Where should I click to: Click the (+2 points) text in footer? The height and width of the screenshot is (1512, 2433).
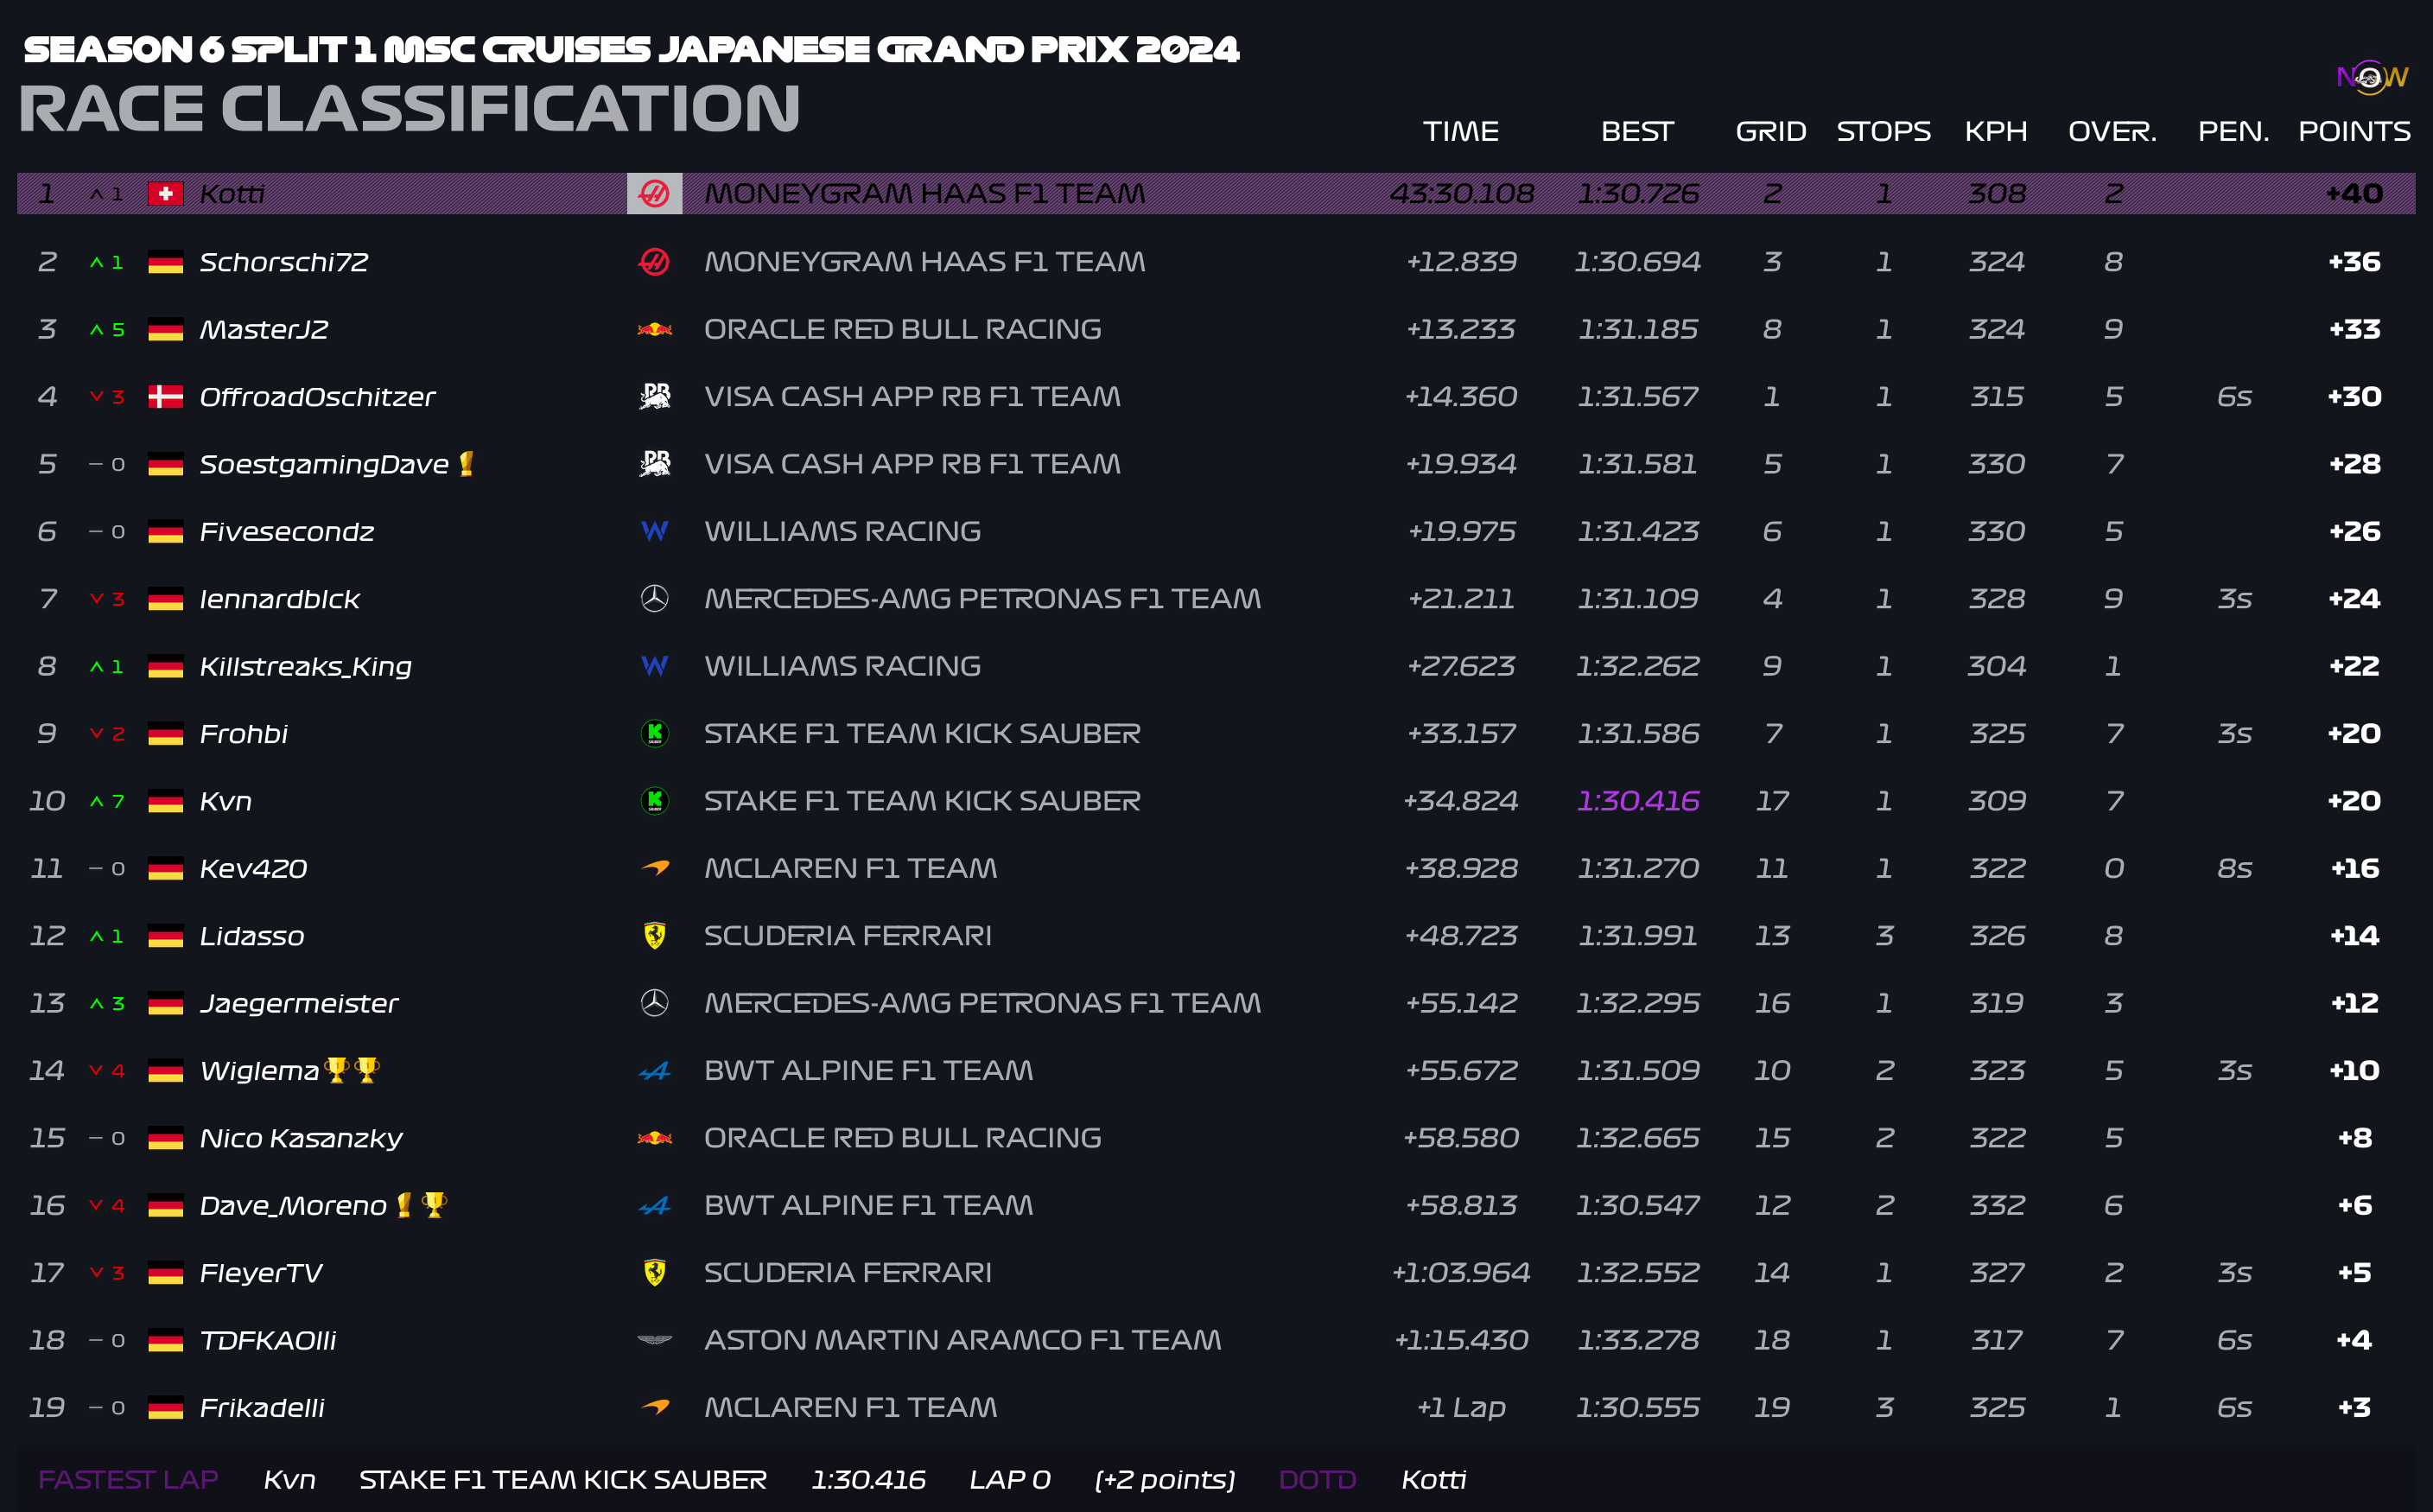[x=1165, y=1479]
